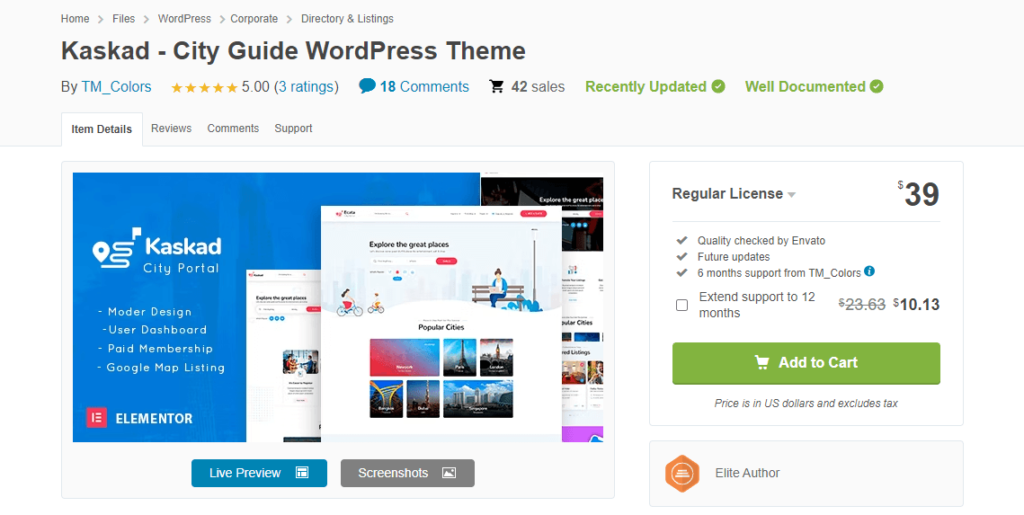Tick Extend support to 12 months checkbox

(682, 305)
